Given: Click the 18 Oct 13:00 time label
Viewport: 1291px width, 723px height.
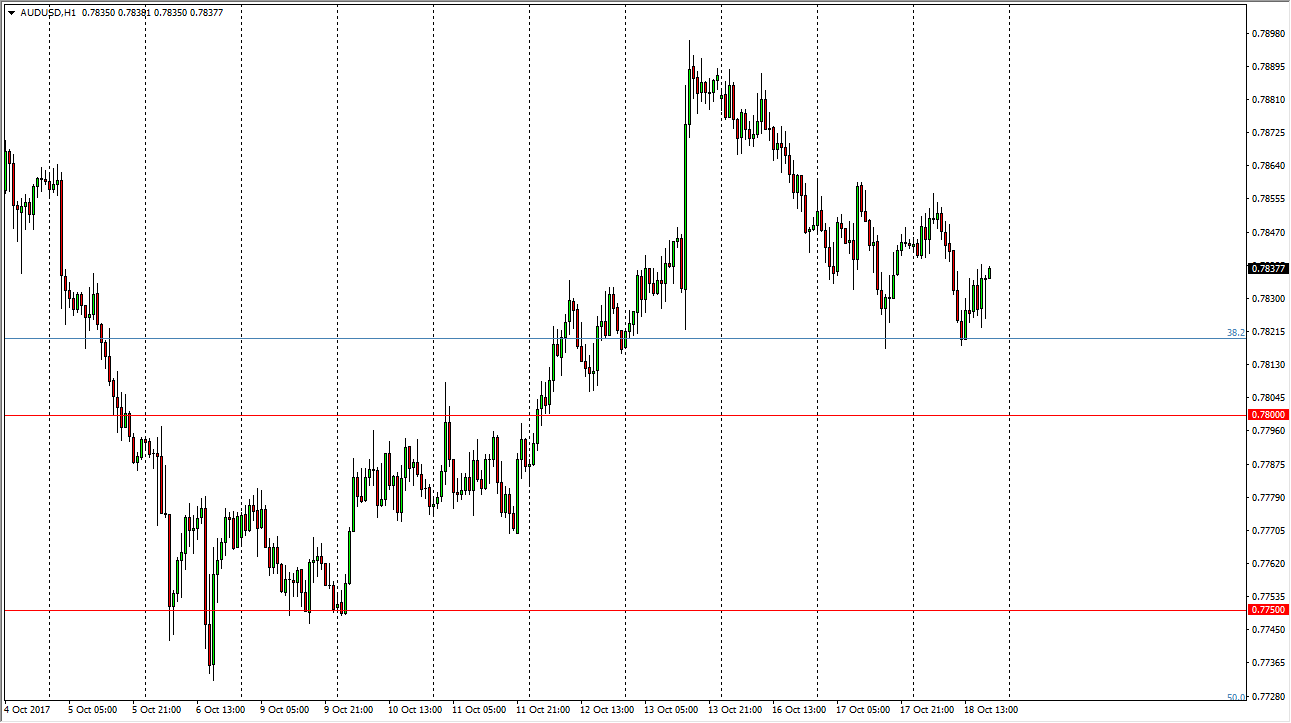Looking at the screenshot, I should pos(990,710).
